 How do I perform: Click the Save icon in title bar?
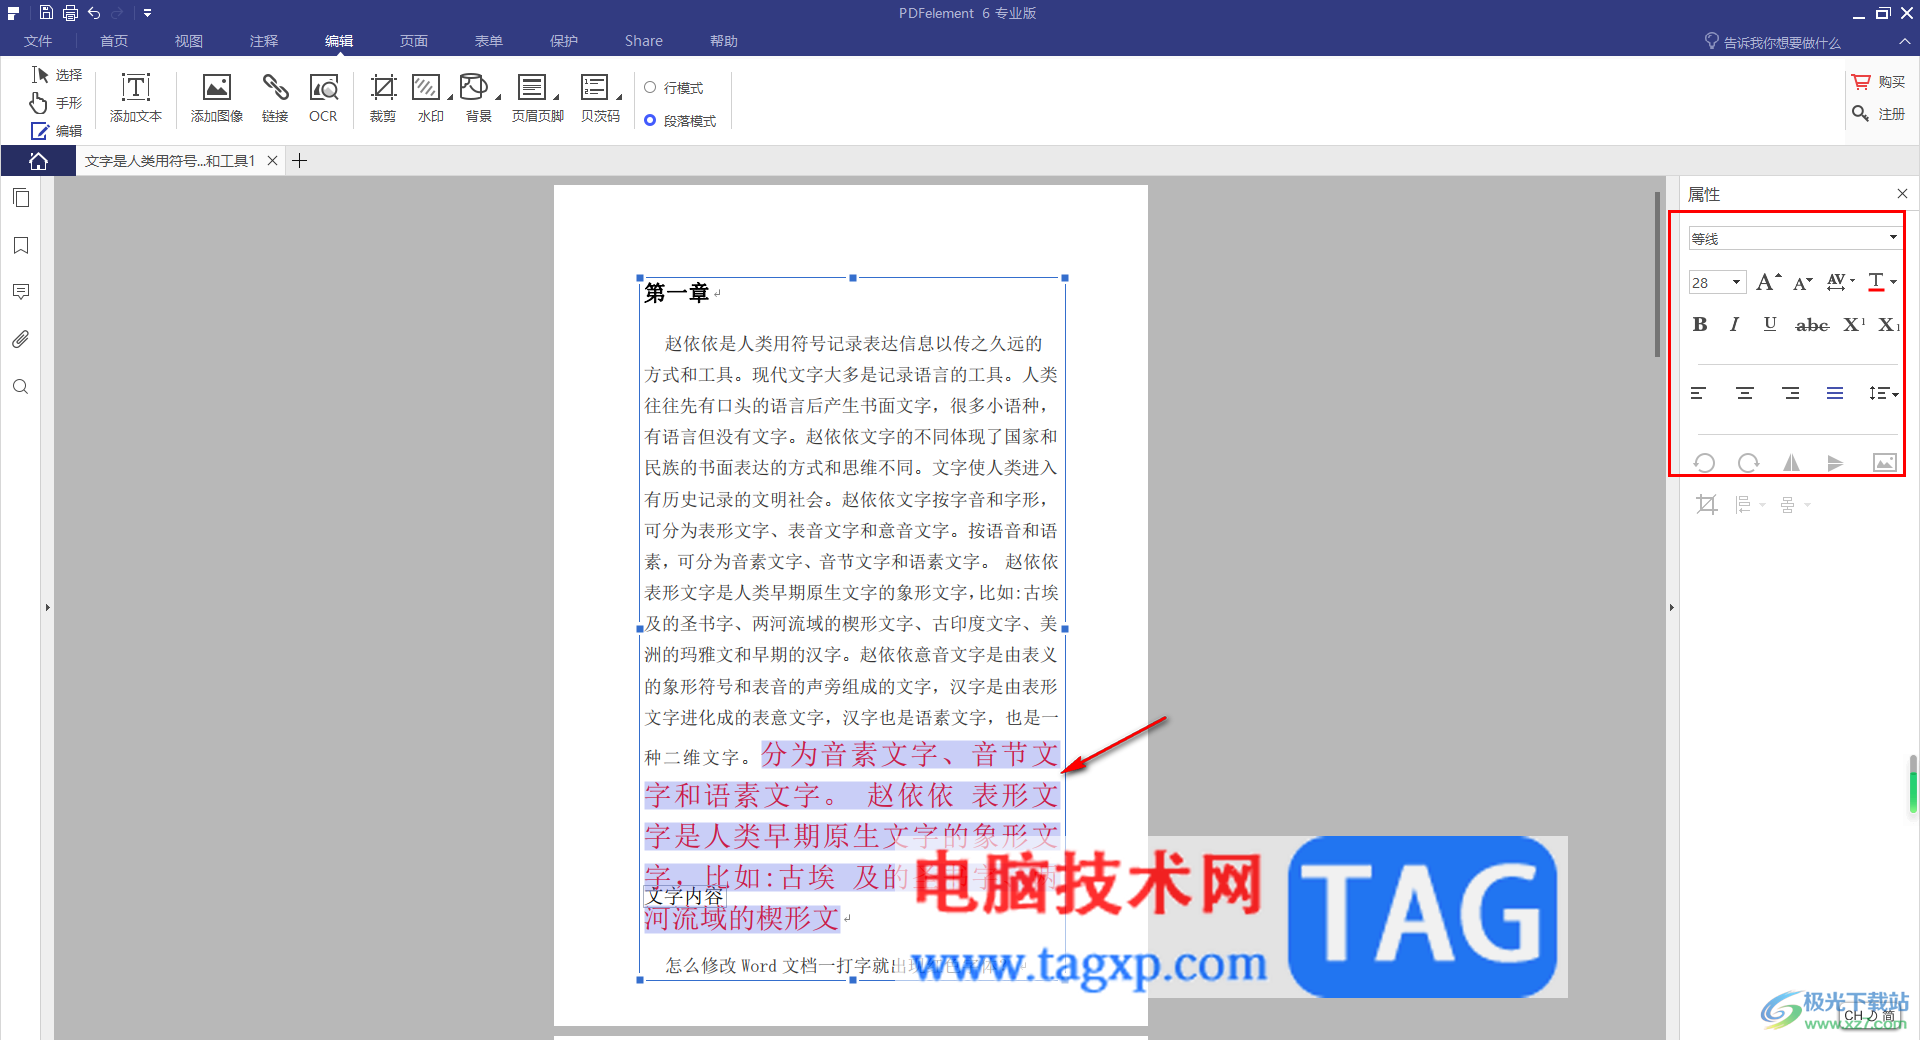46,13
